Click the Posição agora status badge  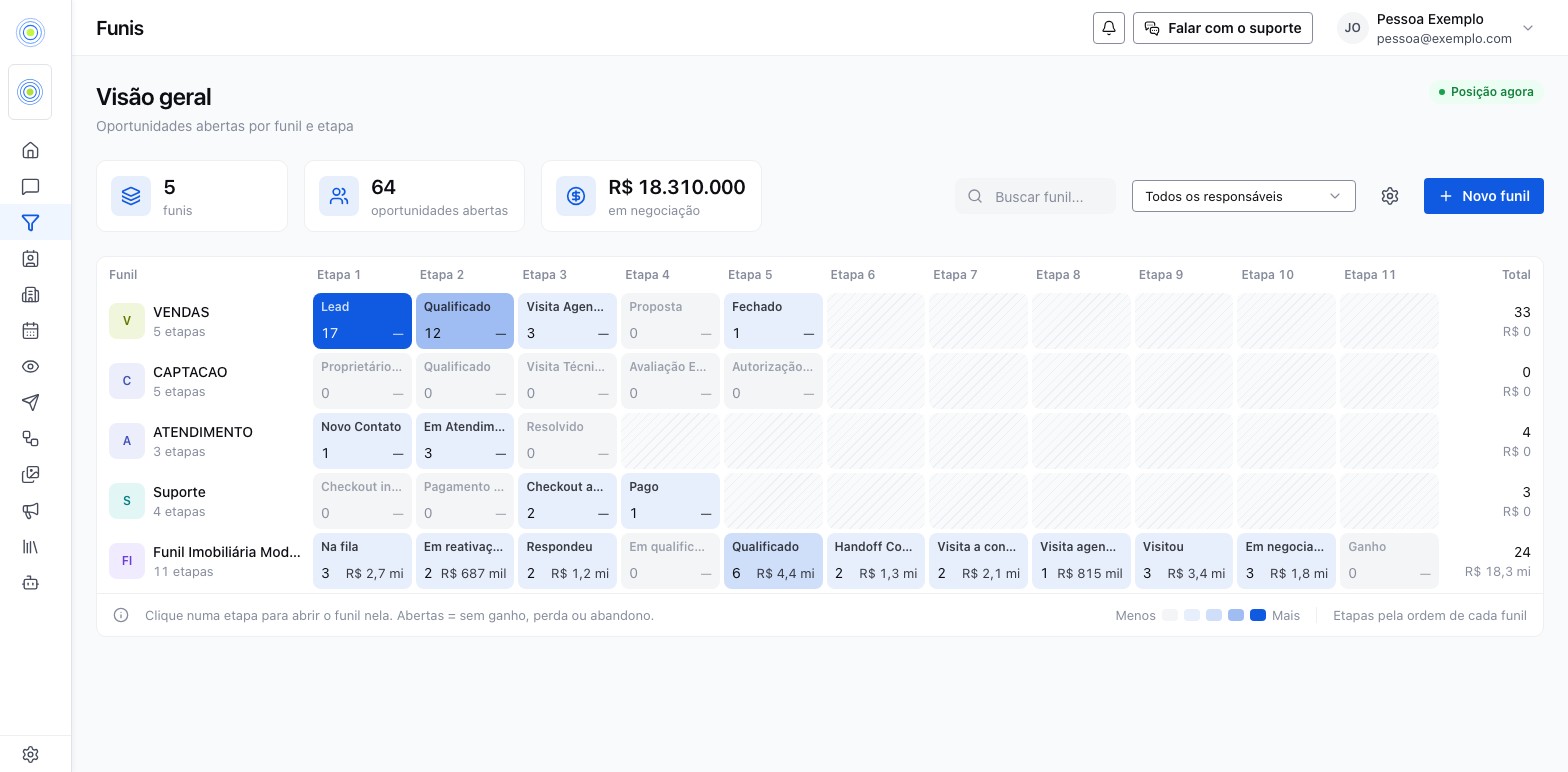(x=1486, y=92)
